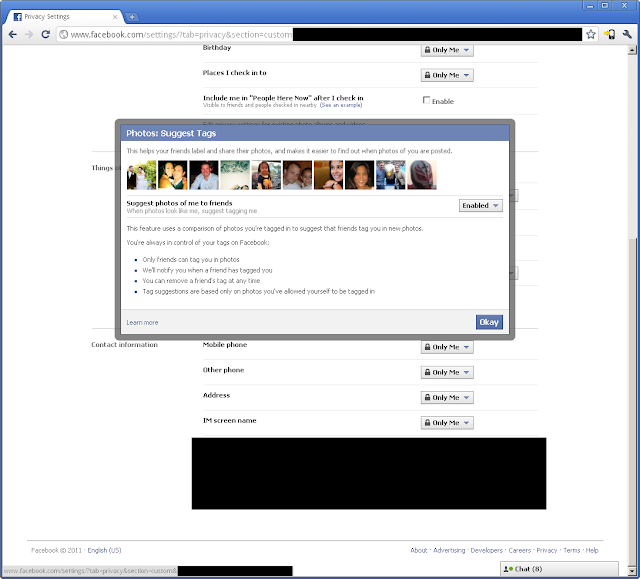Maximize the browser window
The image size is (640, 579).
[x=605, y=5]
